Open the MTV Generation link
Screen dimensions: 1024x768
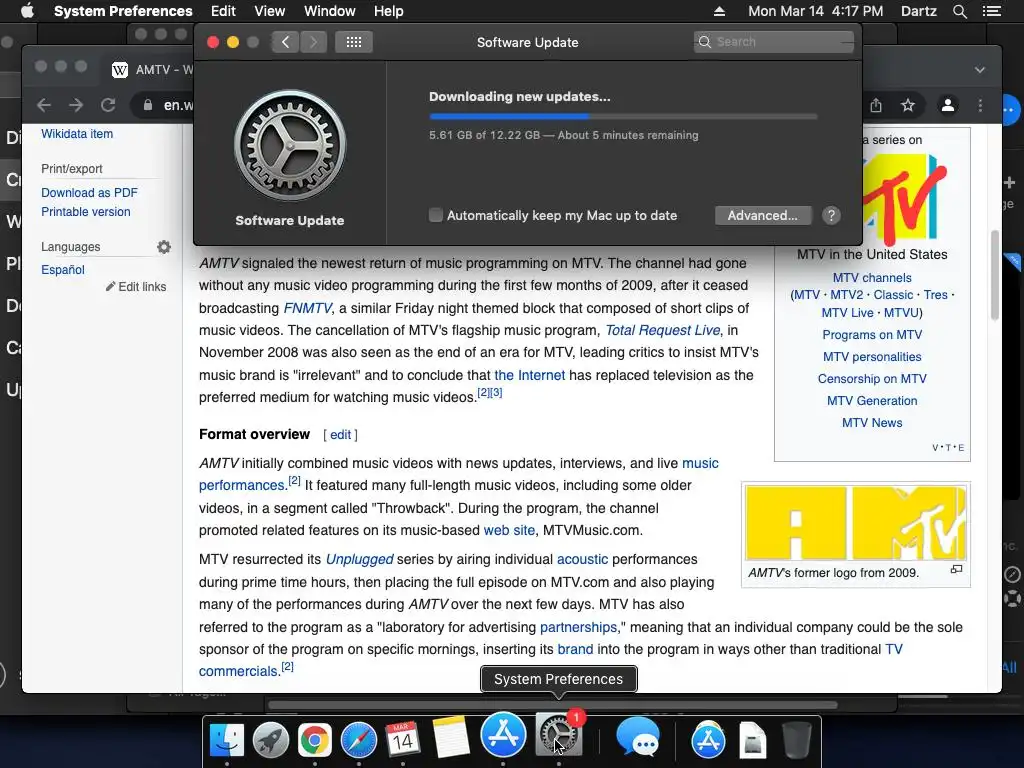pos(872,401)
